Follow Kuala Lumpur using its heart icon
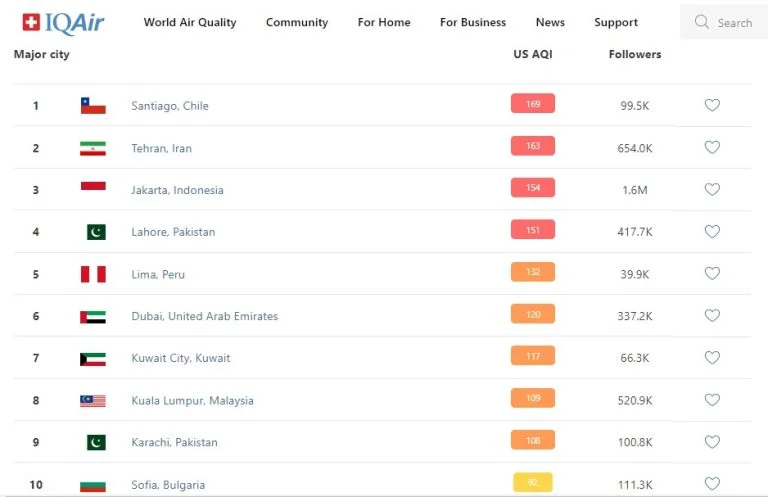Viewport: 768px width, 497px height. (712, 400)
